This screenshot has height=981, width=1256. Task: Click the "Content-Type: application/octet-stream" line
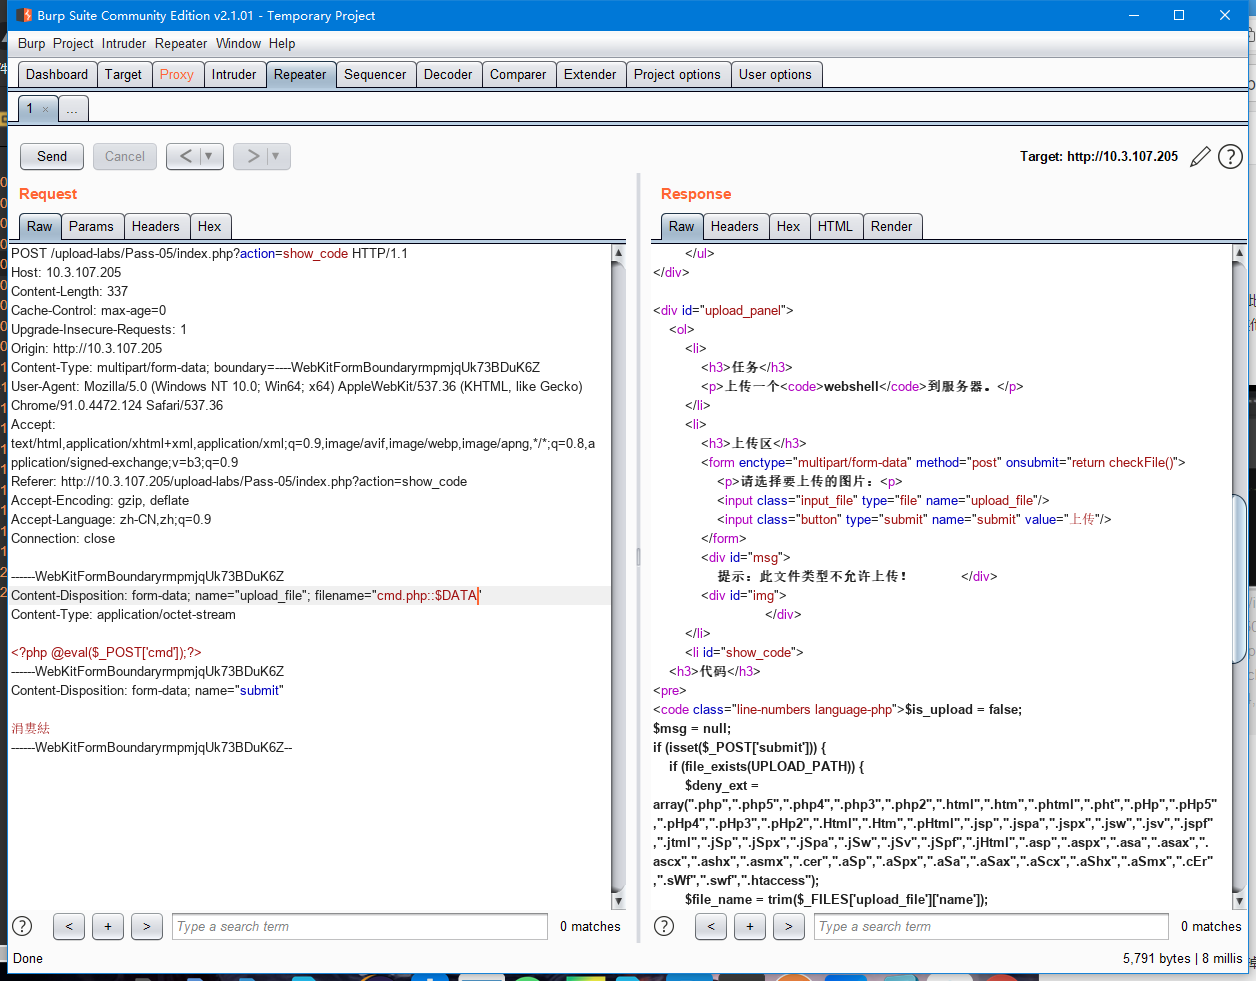123,614
